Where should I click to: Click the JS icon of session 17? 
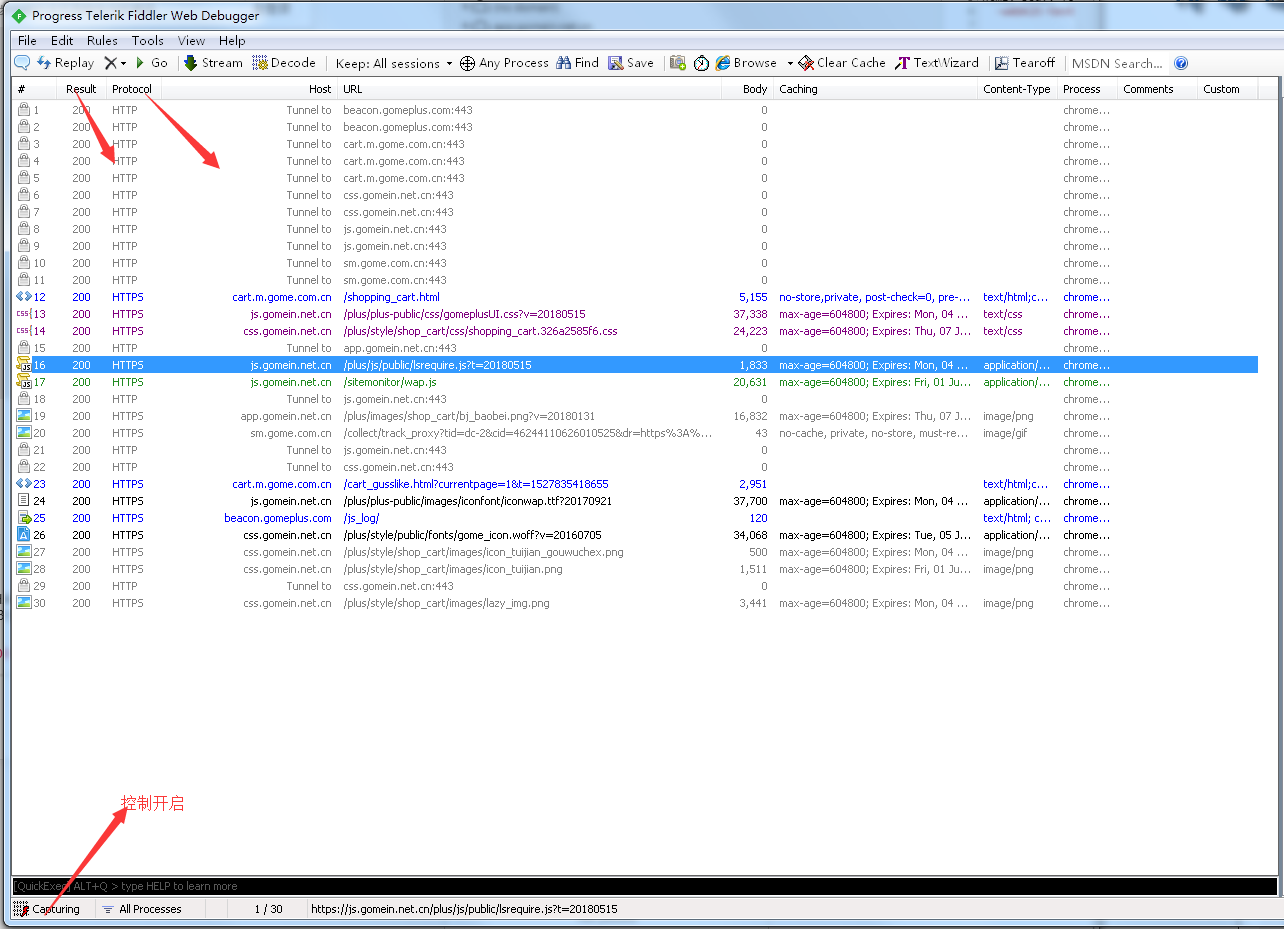point(23,382)
